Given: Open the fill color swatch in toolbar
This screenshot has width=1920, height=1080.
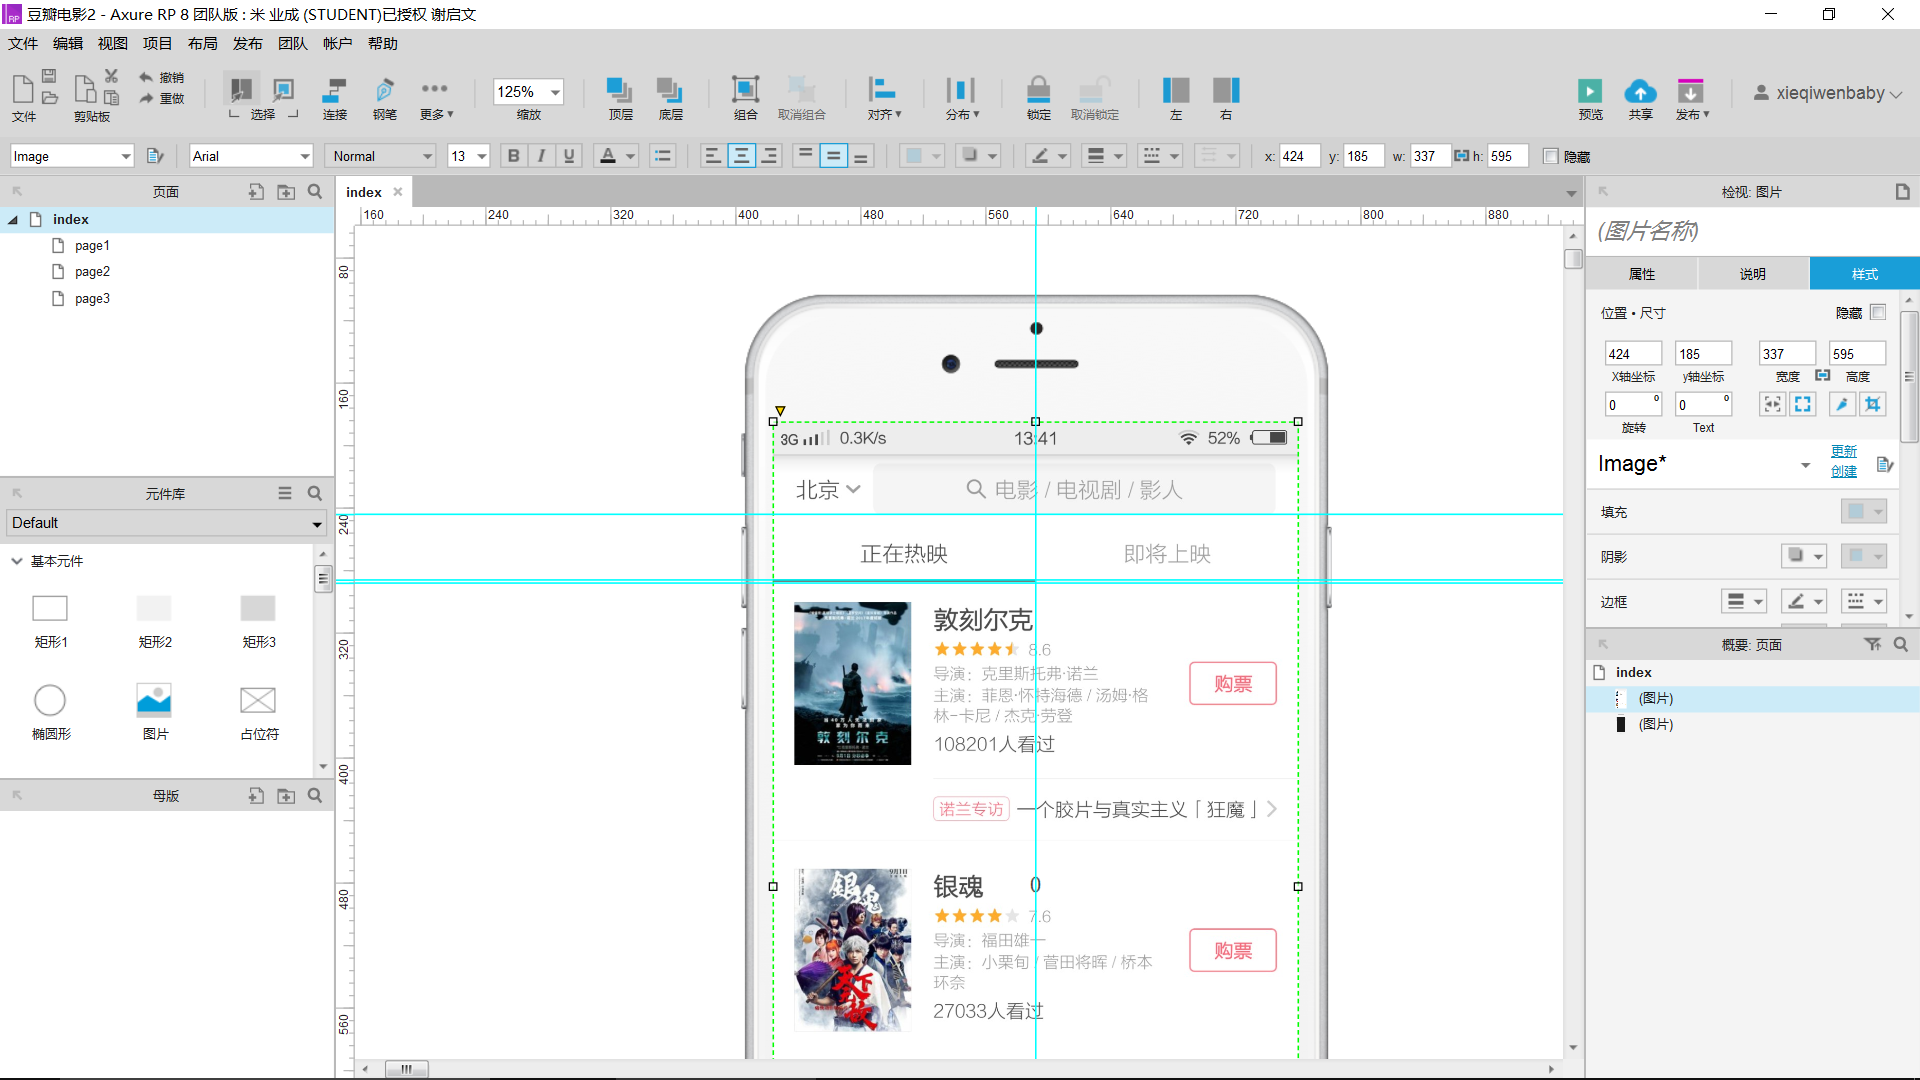Looking at the screenshot, I should [x=922, y=156].
